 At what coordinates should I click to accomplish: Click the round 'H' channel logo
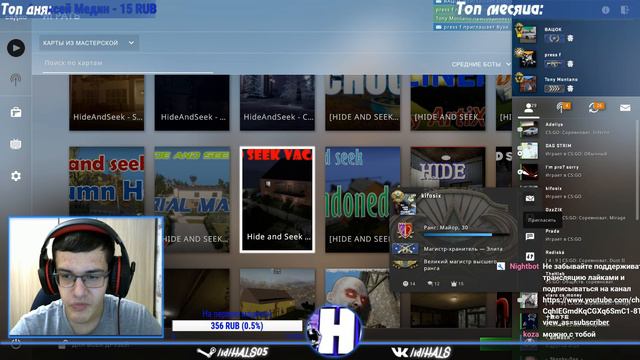334,331
